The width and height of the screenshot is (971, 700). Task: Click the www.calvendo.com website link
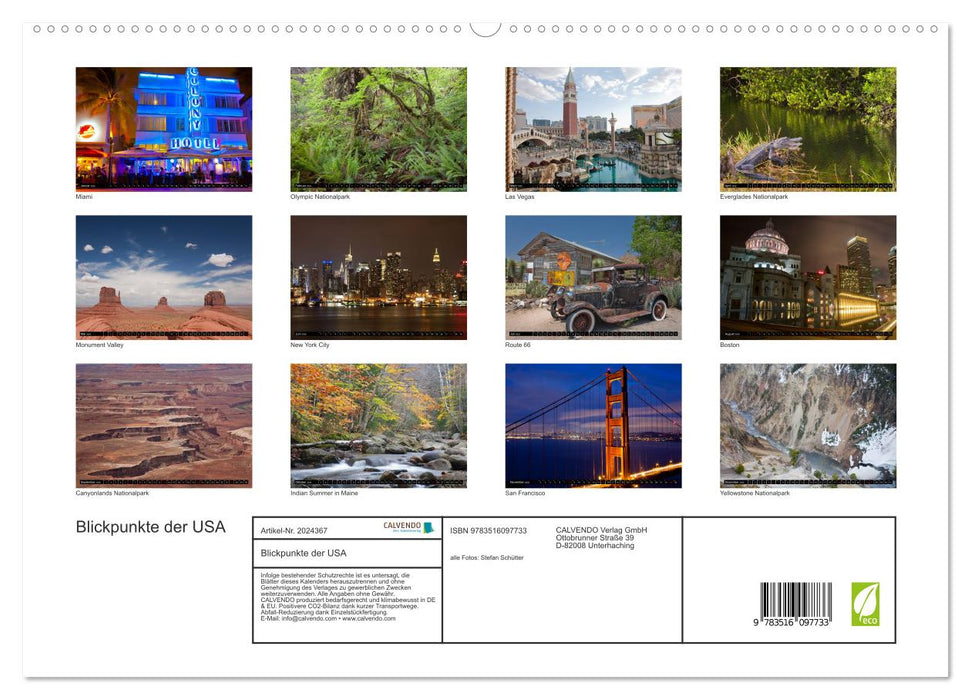click(372, 620)
